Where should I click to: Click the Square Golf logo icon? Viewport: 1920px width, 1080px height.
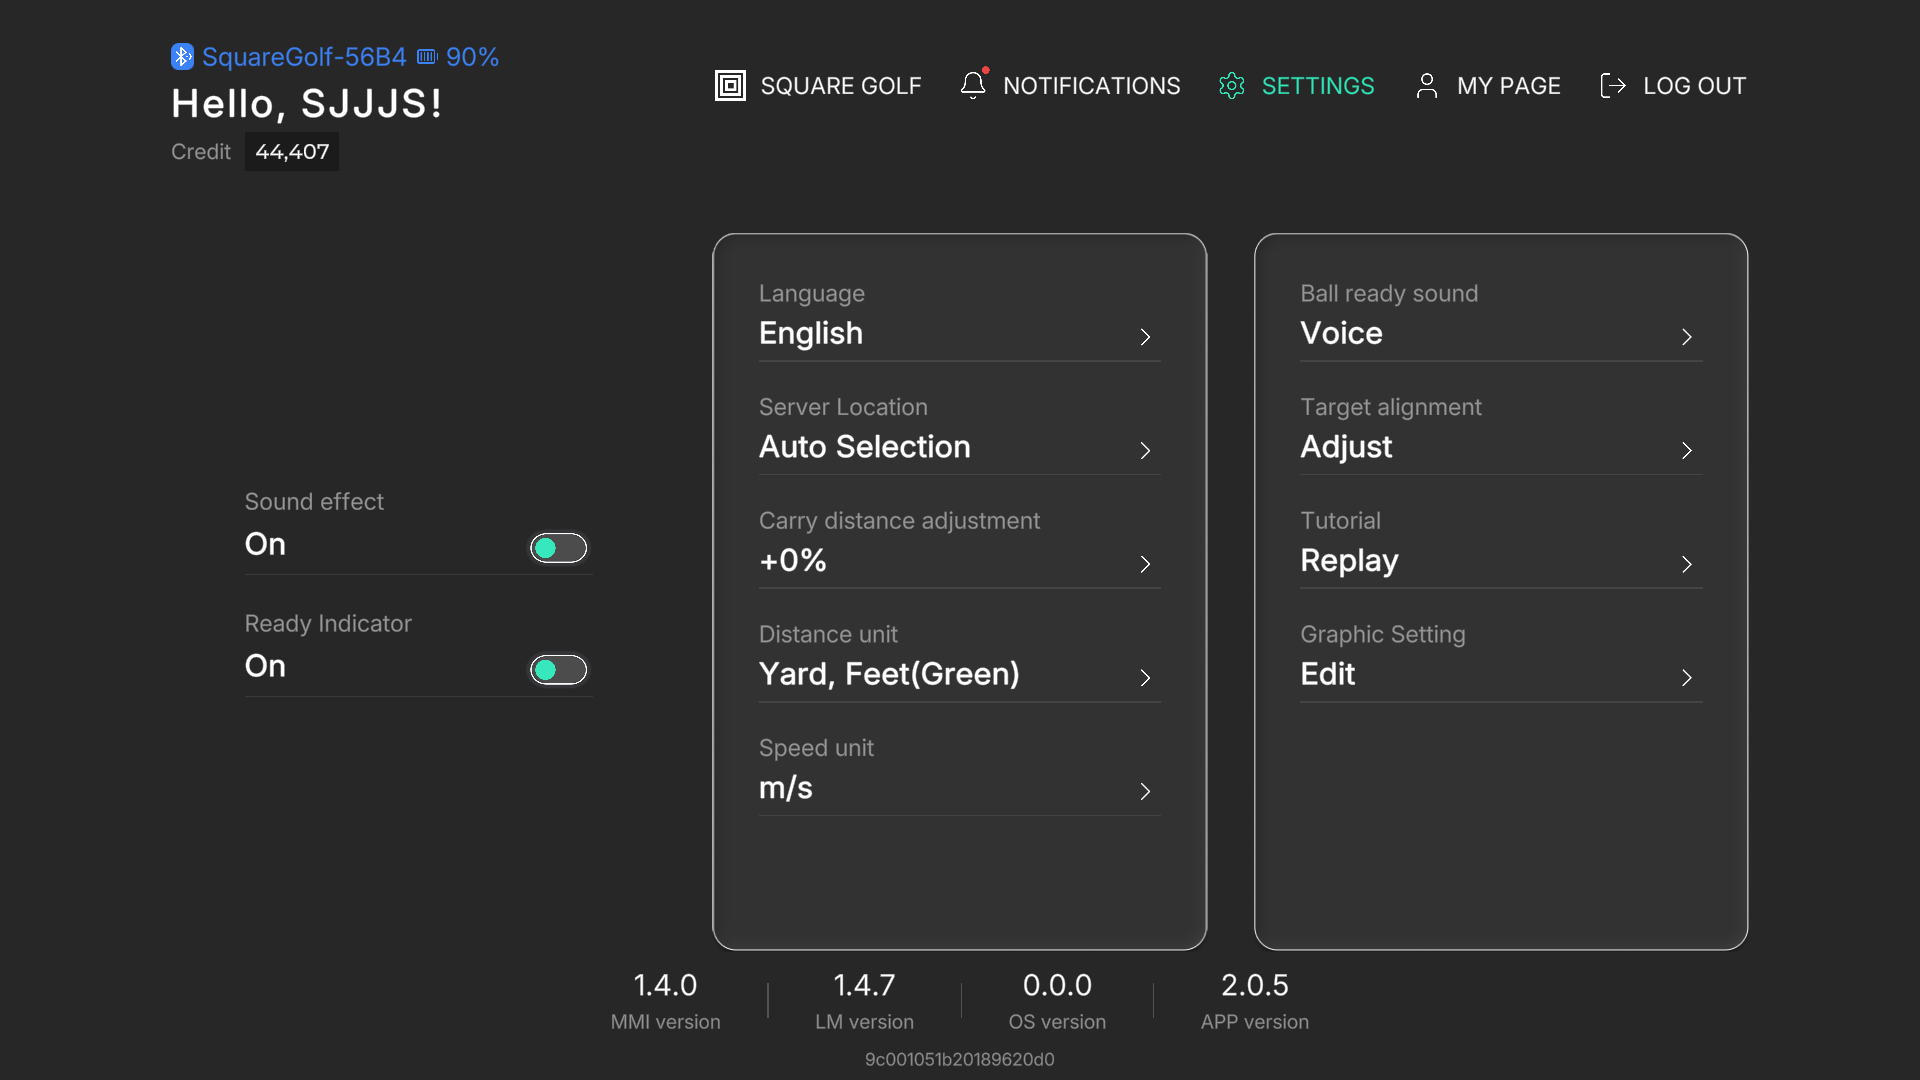coord(730,86)
